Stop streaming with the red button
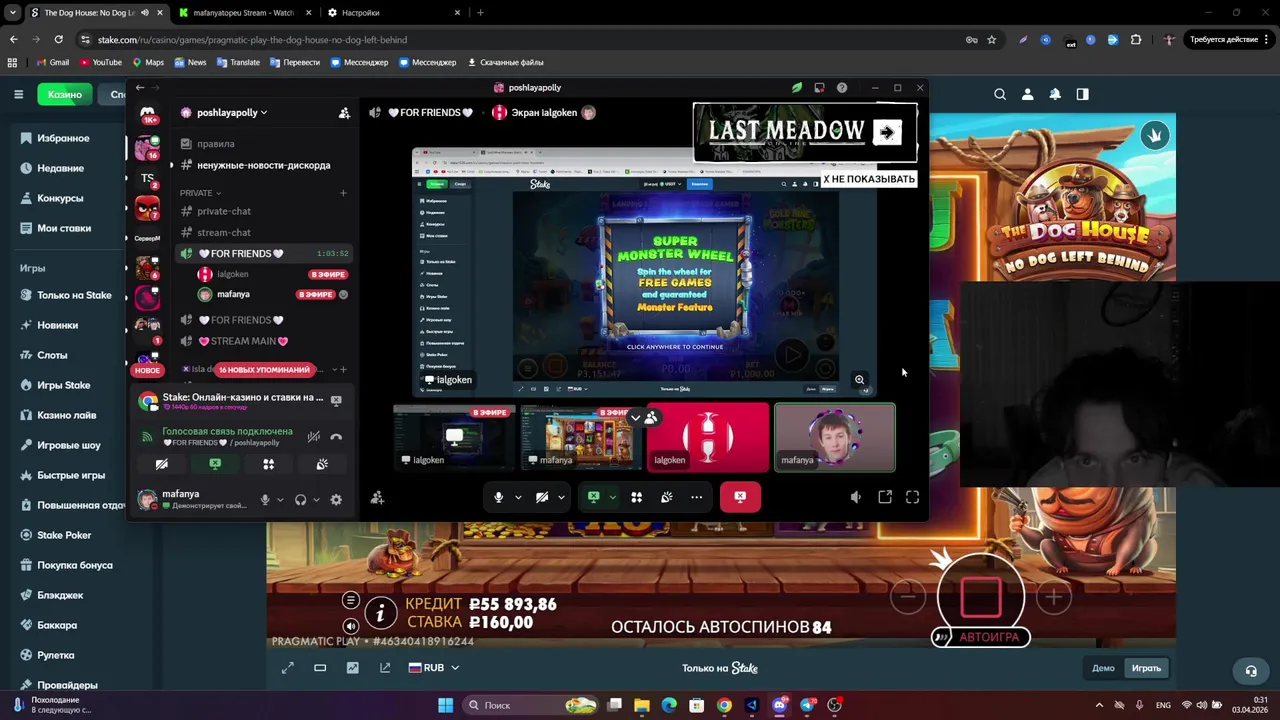Screen dimensions: 1280x720 click(x=740, y=497)
